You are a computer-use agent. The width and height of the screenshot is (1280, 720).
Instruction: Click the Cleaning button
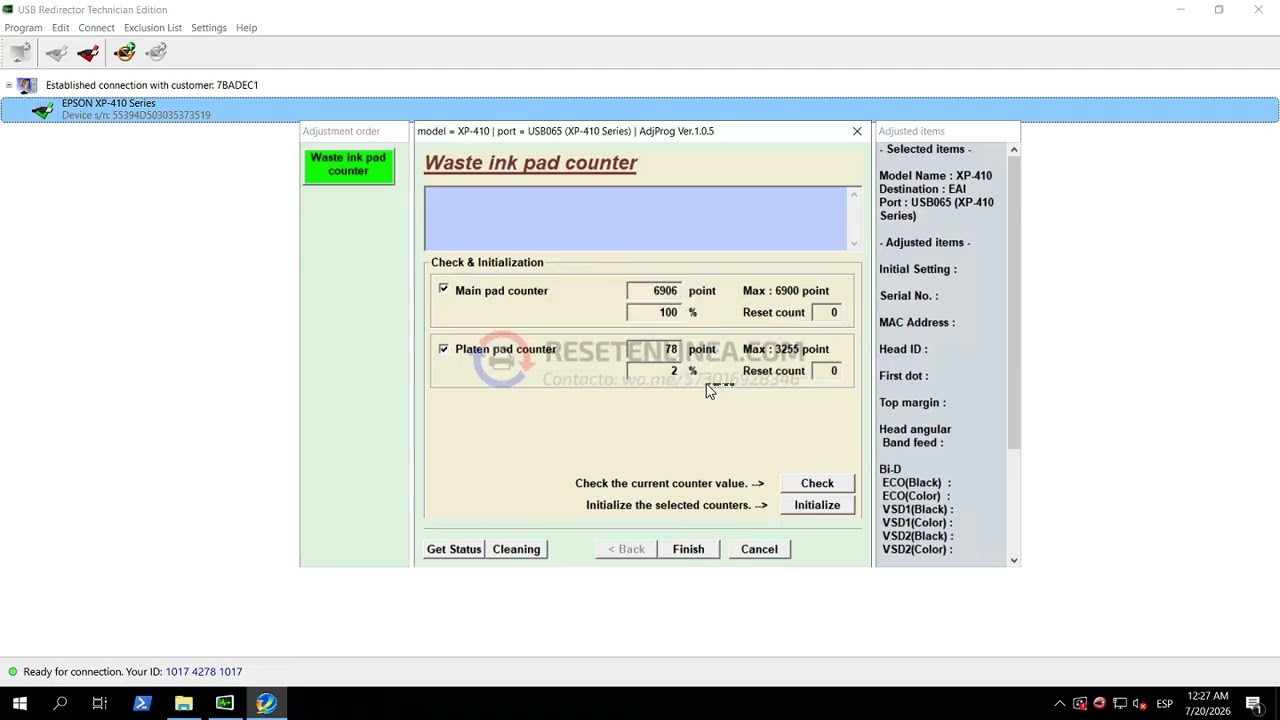[516, 549]
